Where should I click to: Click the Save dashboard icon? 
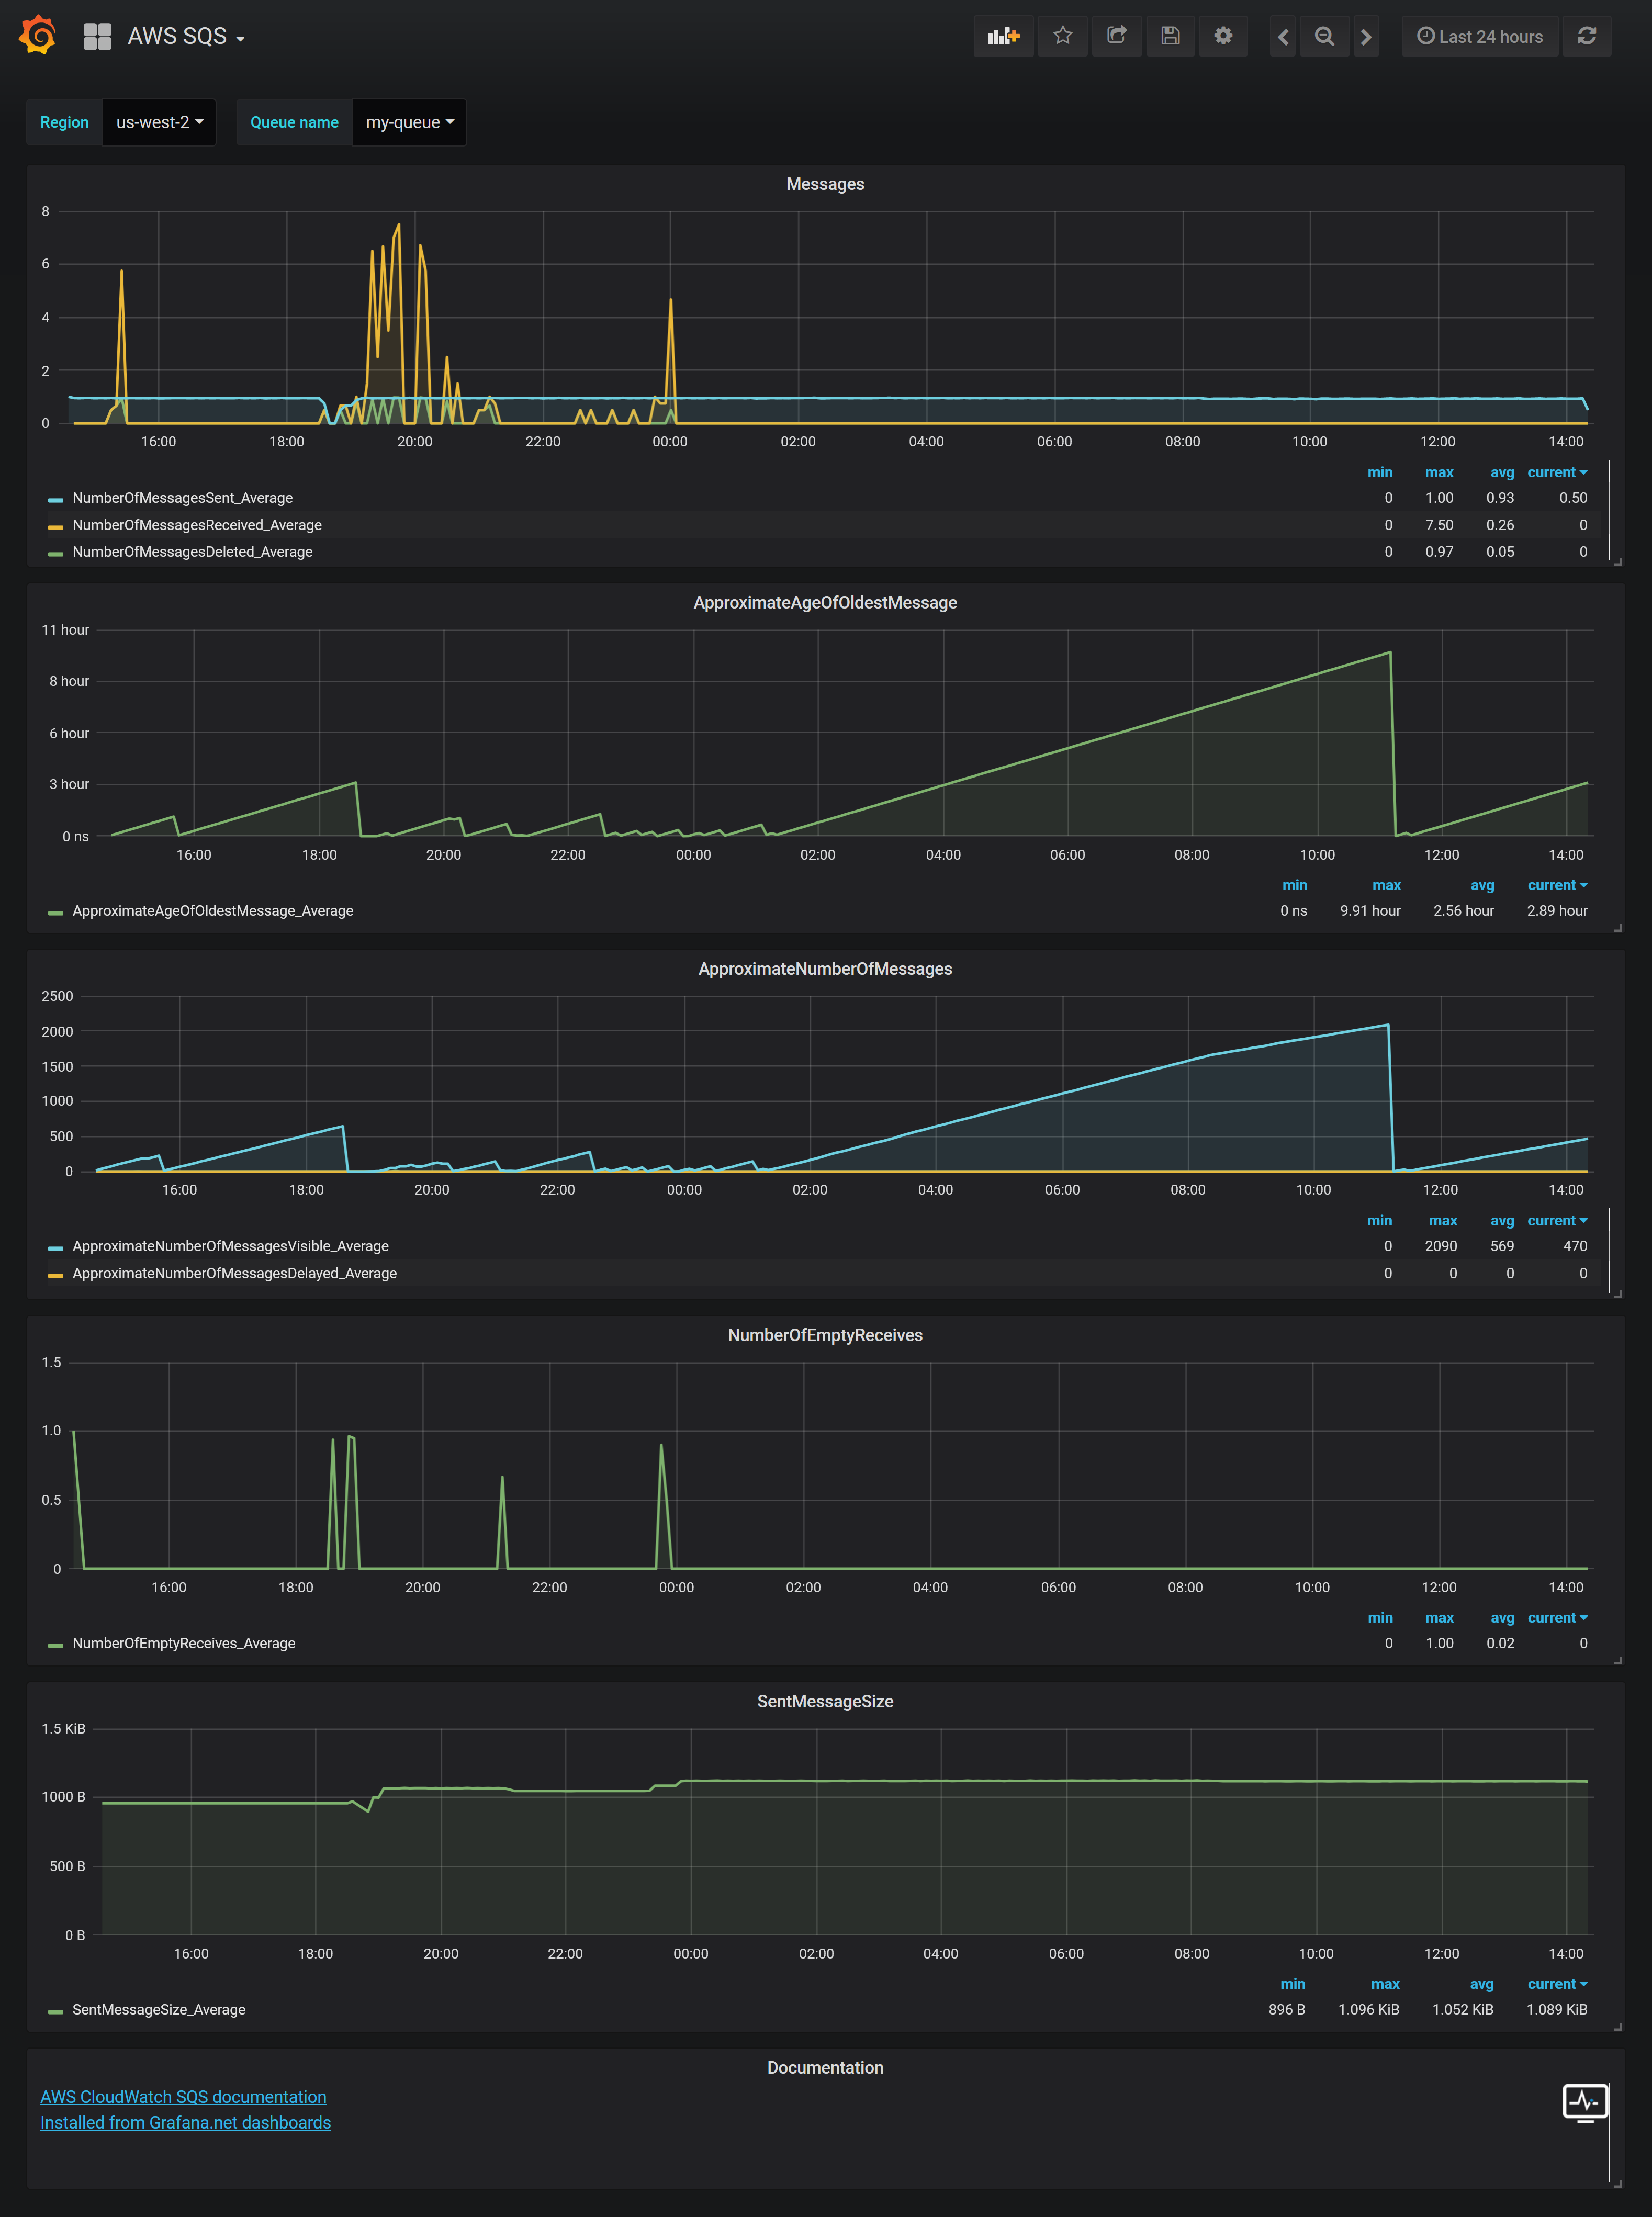coord(1170,36)
